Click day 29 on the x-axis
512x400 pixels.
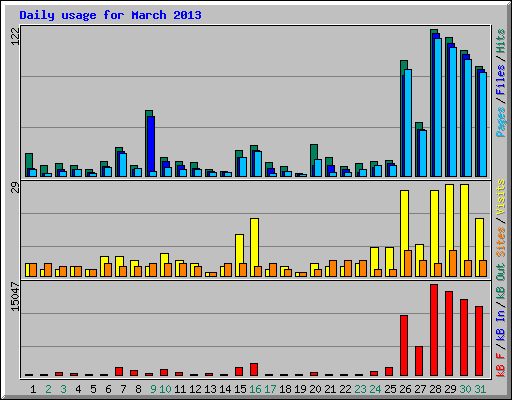coord(450,389)
